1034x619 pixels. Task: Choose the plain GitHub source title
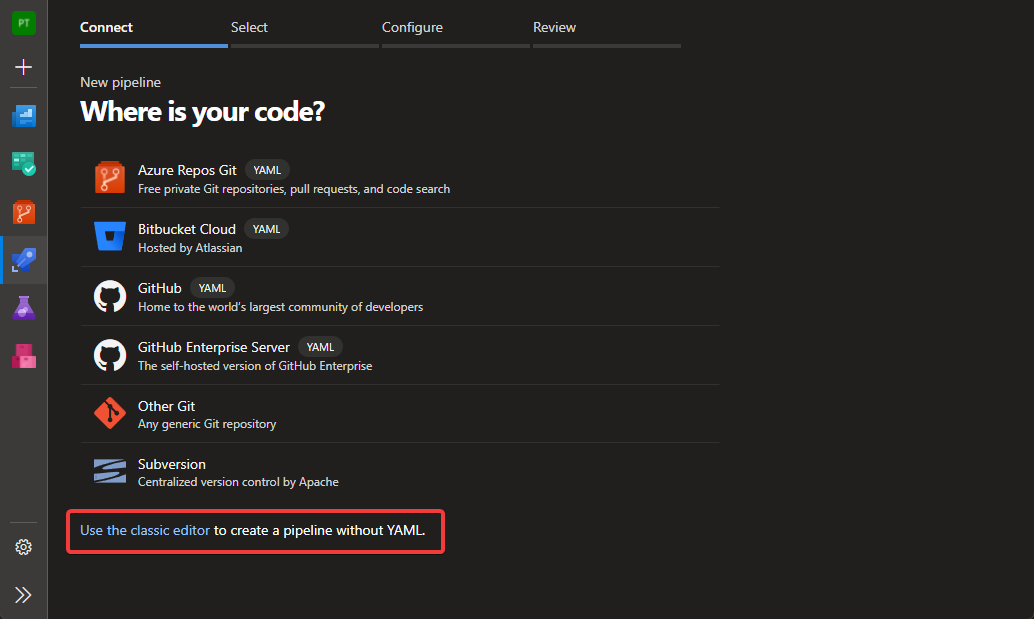point(160,288)
